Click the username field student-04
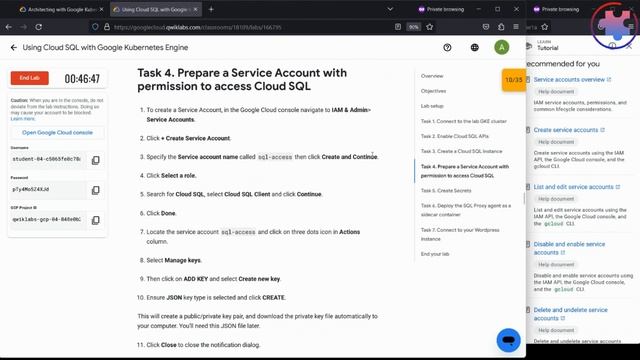 point(48,159)
